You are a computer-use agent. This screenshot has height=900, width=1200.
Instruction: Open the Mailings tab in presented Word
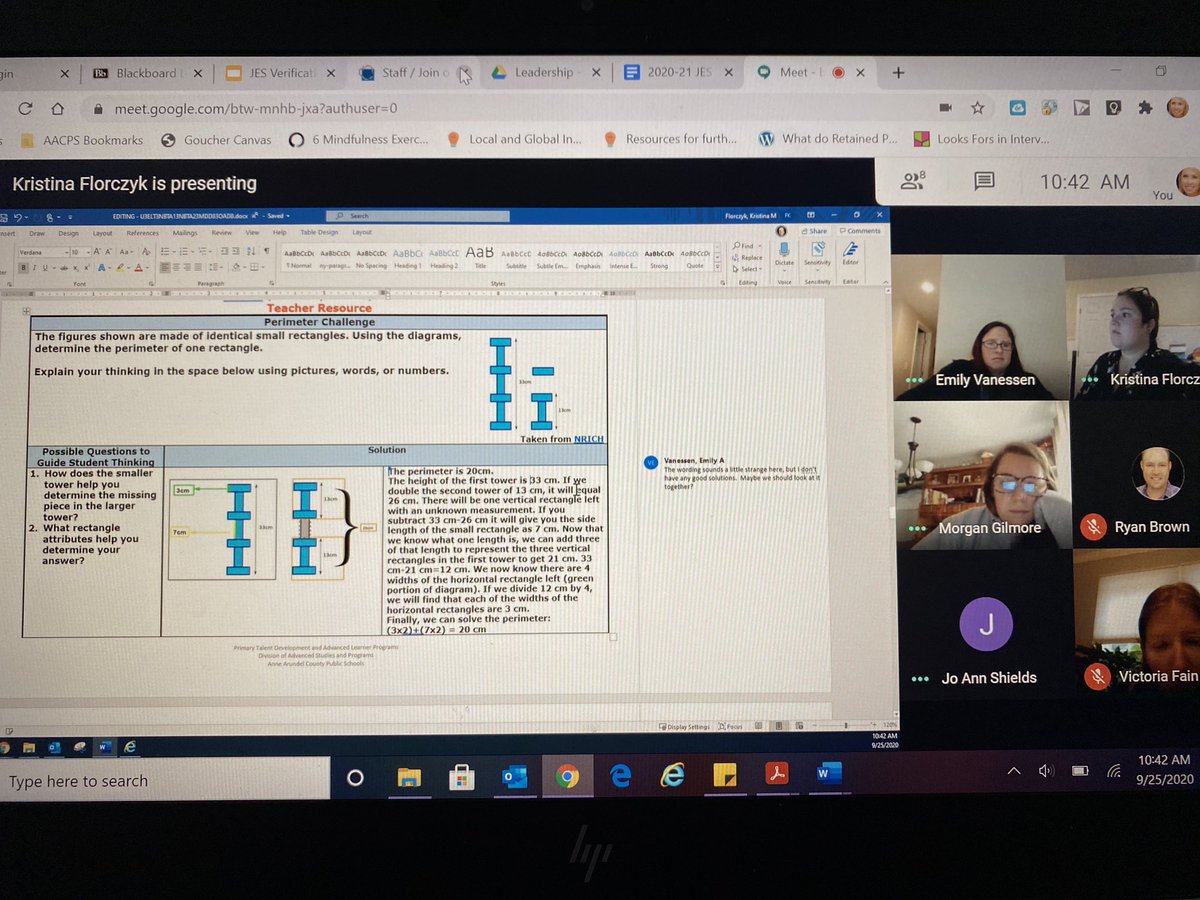185,232
